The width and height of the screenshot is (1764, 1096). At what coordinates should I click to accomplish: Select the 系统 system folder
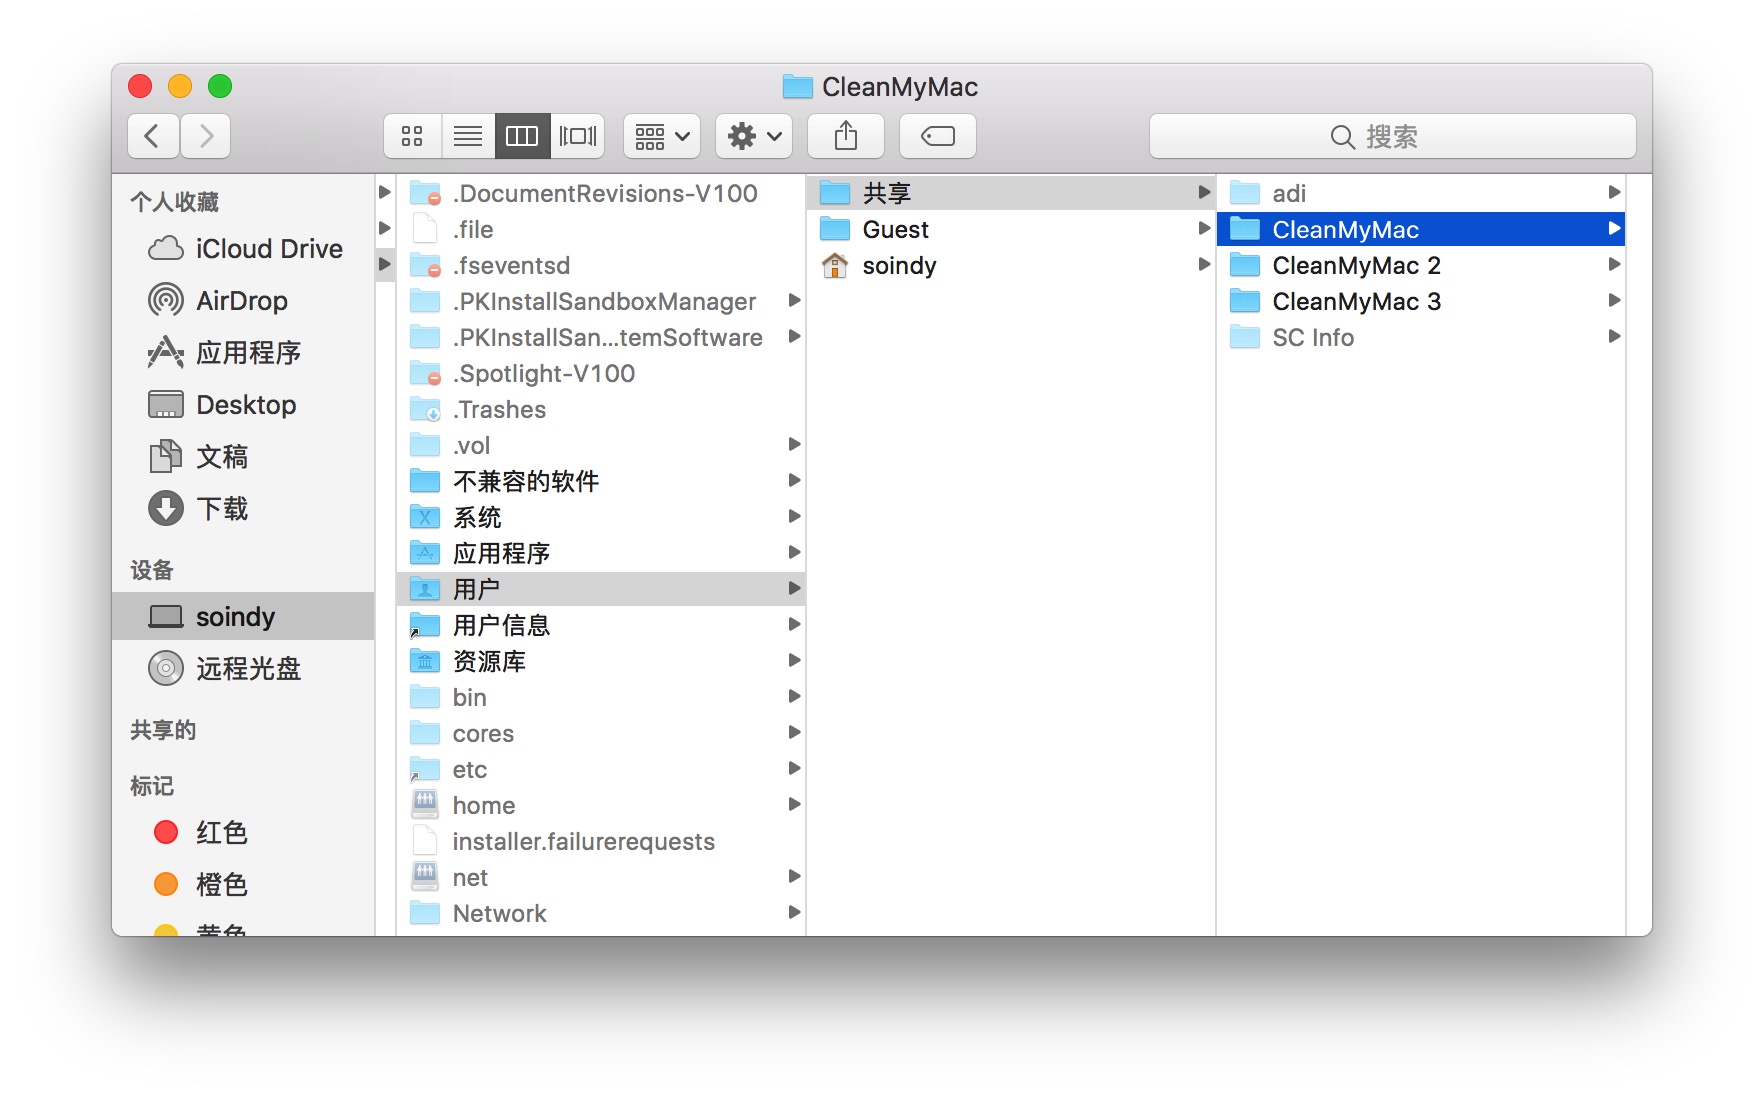(600, 517)
